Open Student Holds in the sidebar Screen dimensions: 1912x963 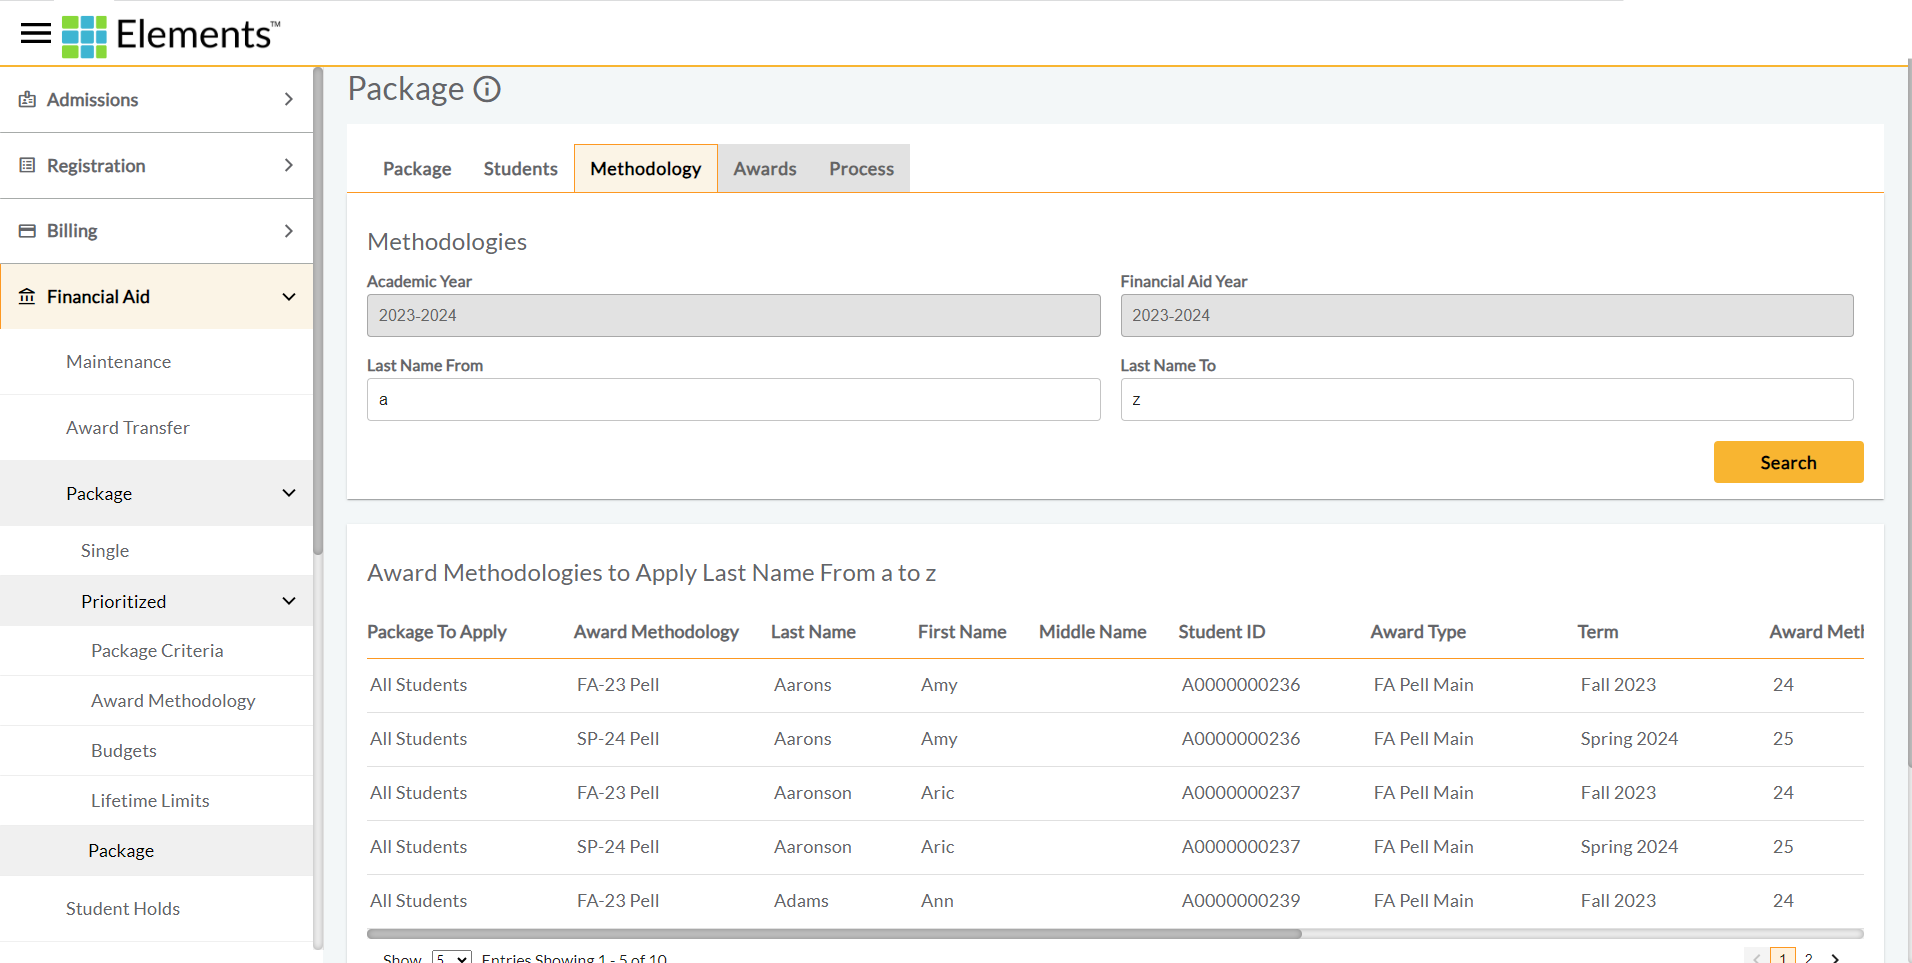click(x=123, y=909)
